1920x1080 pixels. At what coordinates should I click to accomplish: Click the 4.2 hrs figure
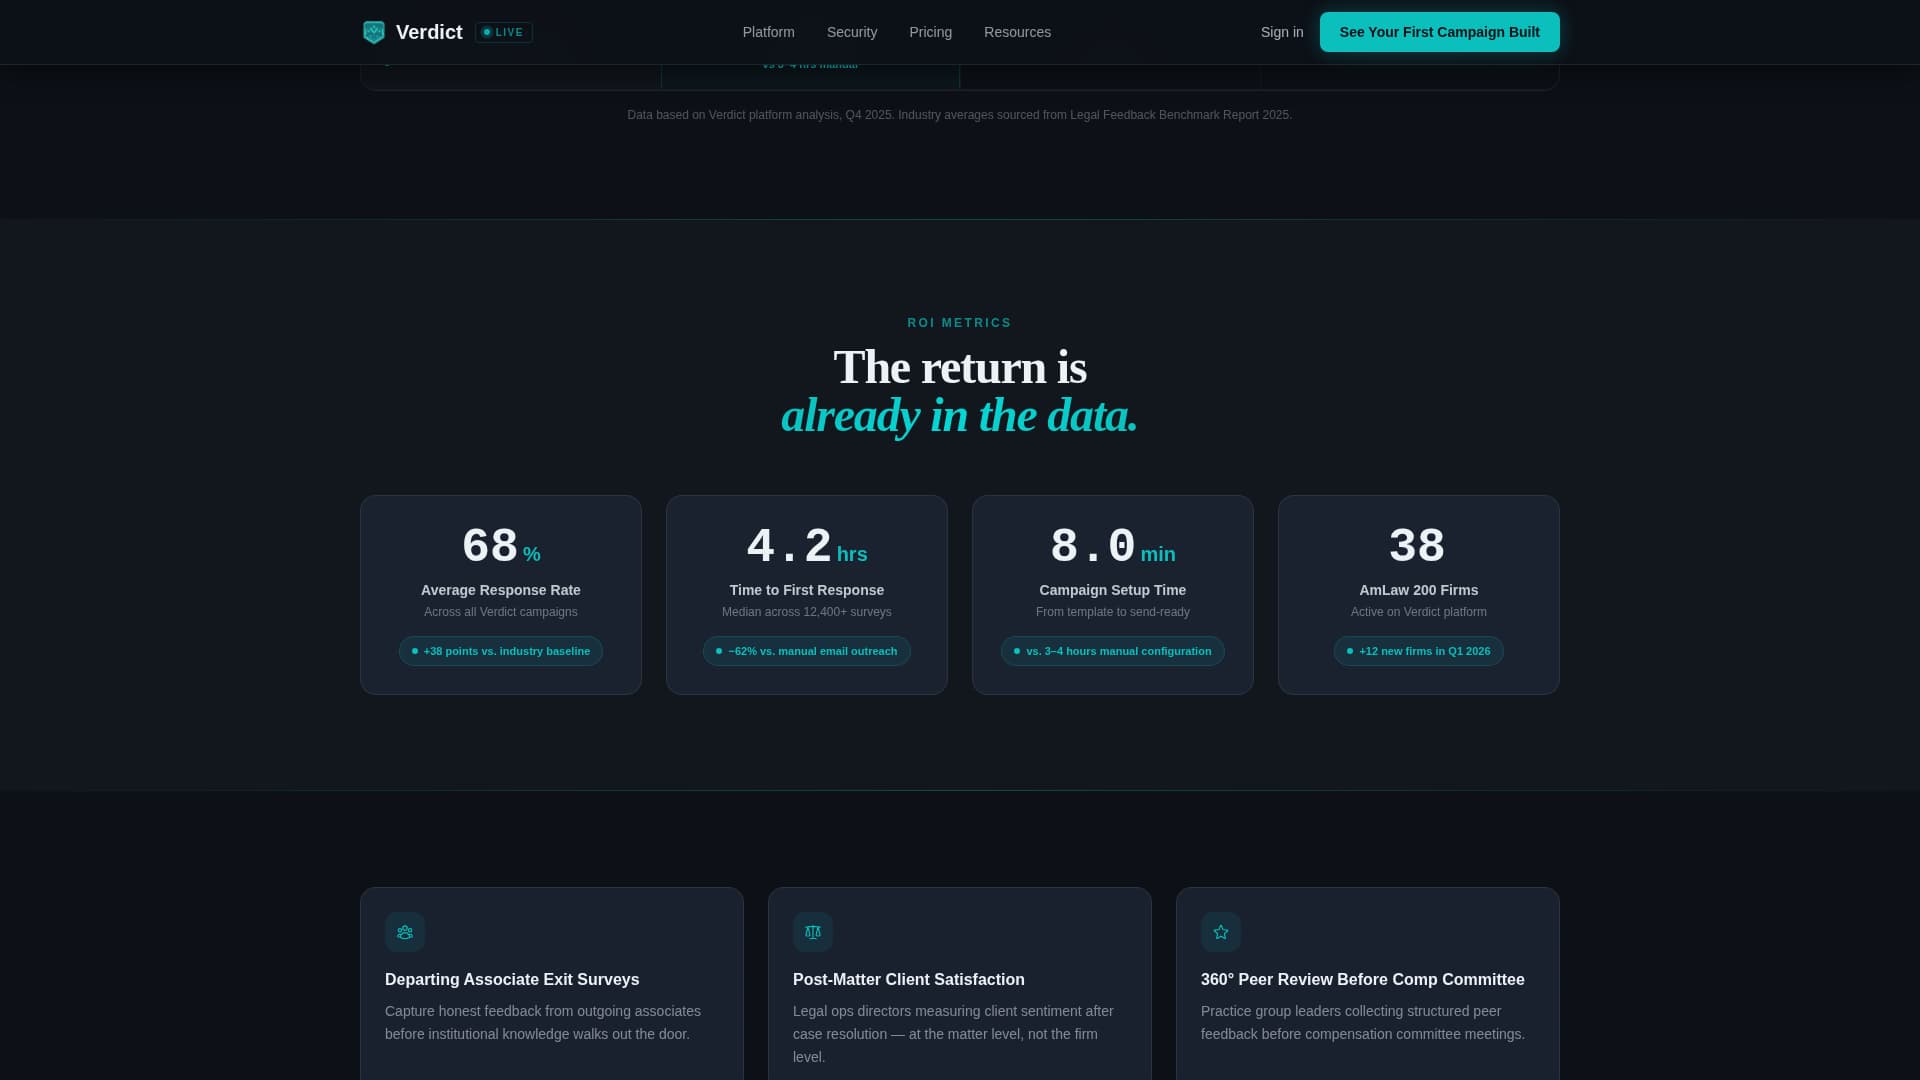807,547
